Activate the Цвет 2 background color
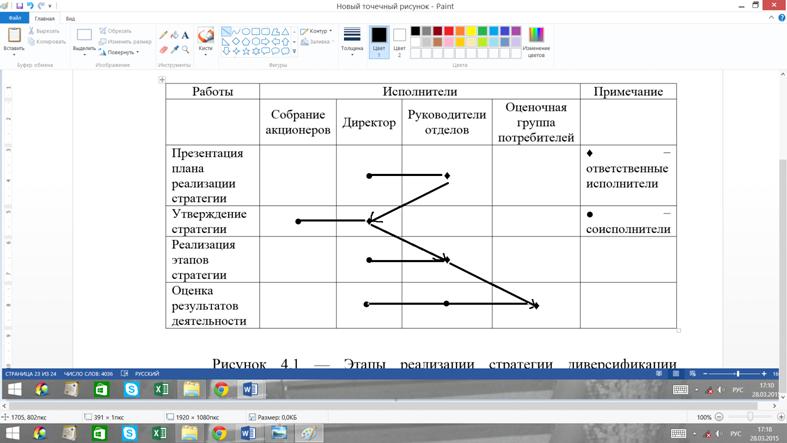The image size is (787, 443). click(399, 42)
